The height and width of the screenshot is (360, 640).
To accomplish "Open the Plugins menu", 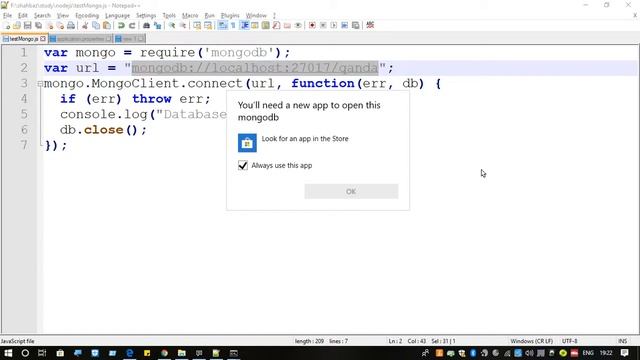I will coord(230,16).
